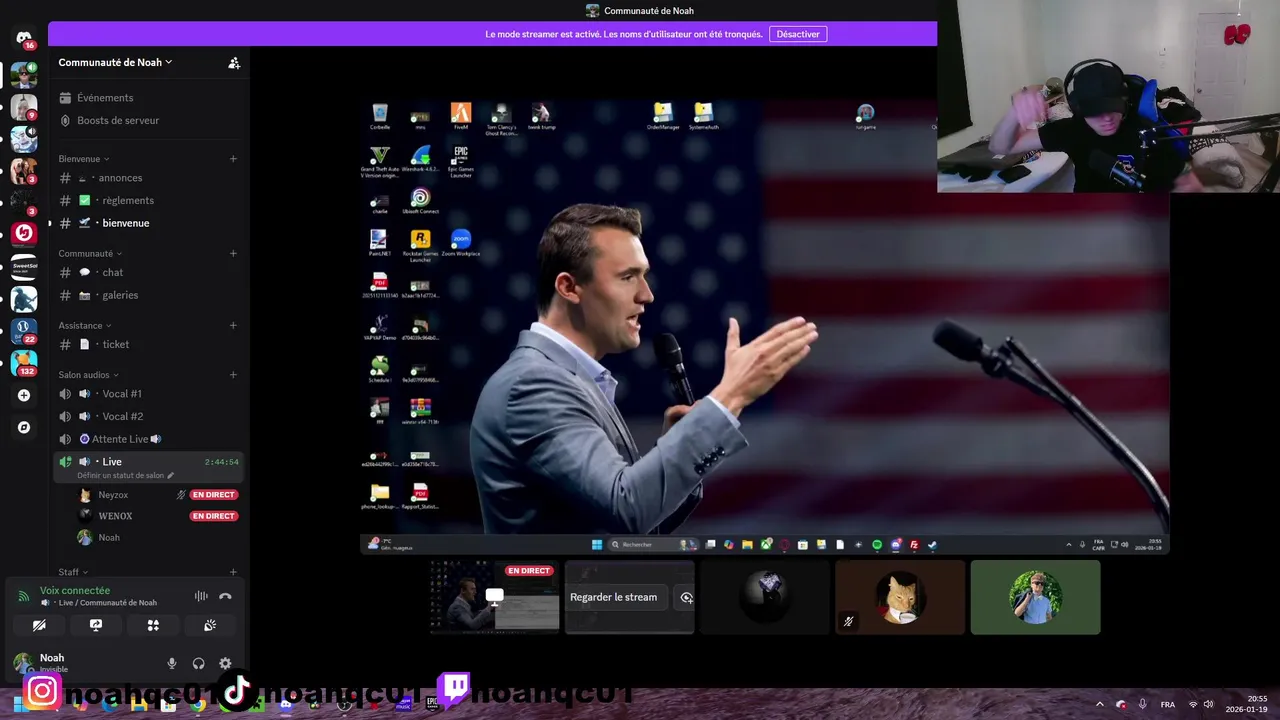Add a server with plus icon
This screenshot has width=1280, height=720.
24,395
